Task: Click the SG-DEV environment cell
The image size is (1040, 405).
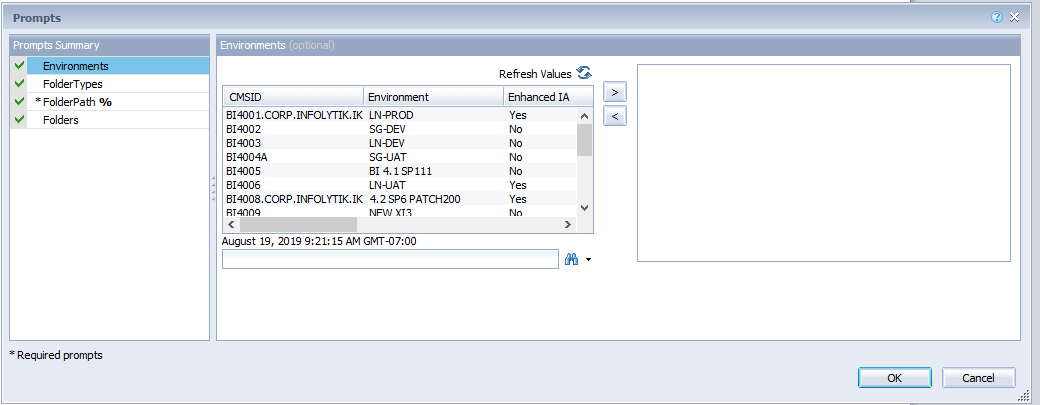Action: coord(387,129)
